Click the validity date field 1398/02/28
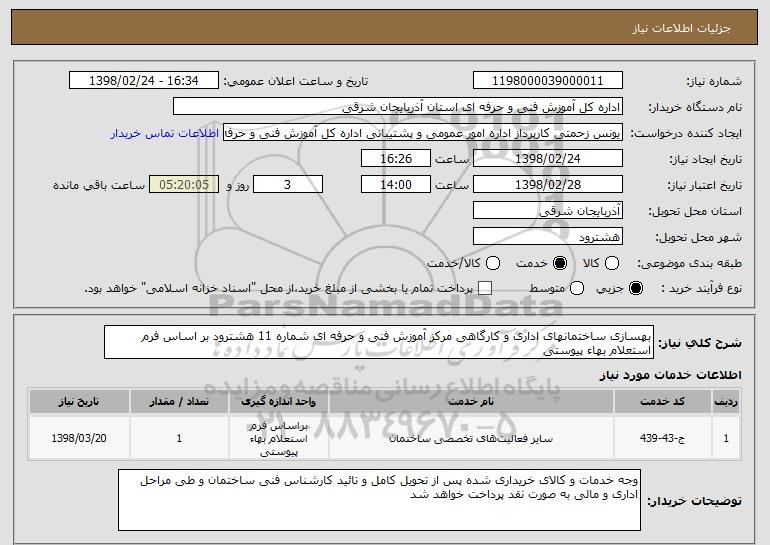 (548, 185)
